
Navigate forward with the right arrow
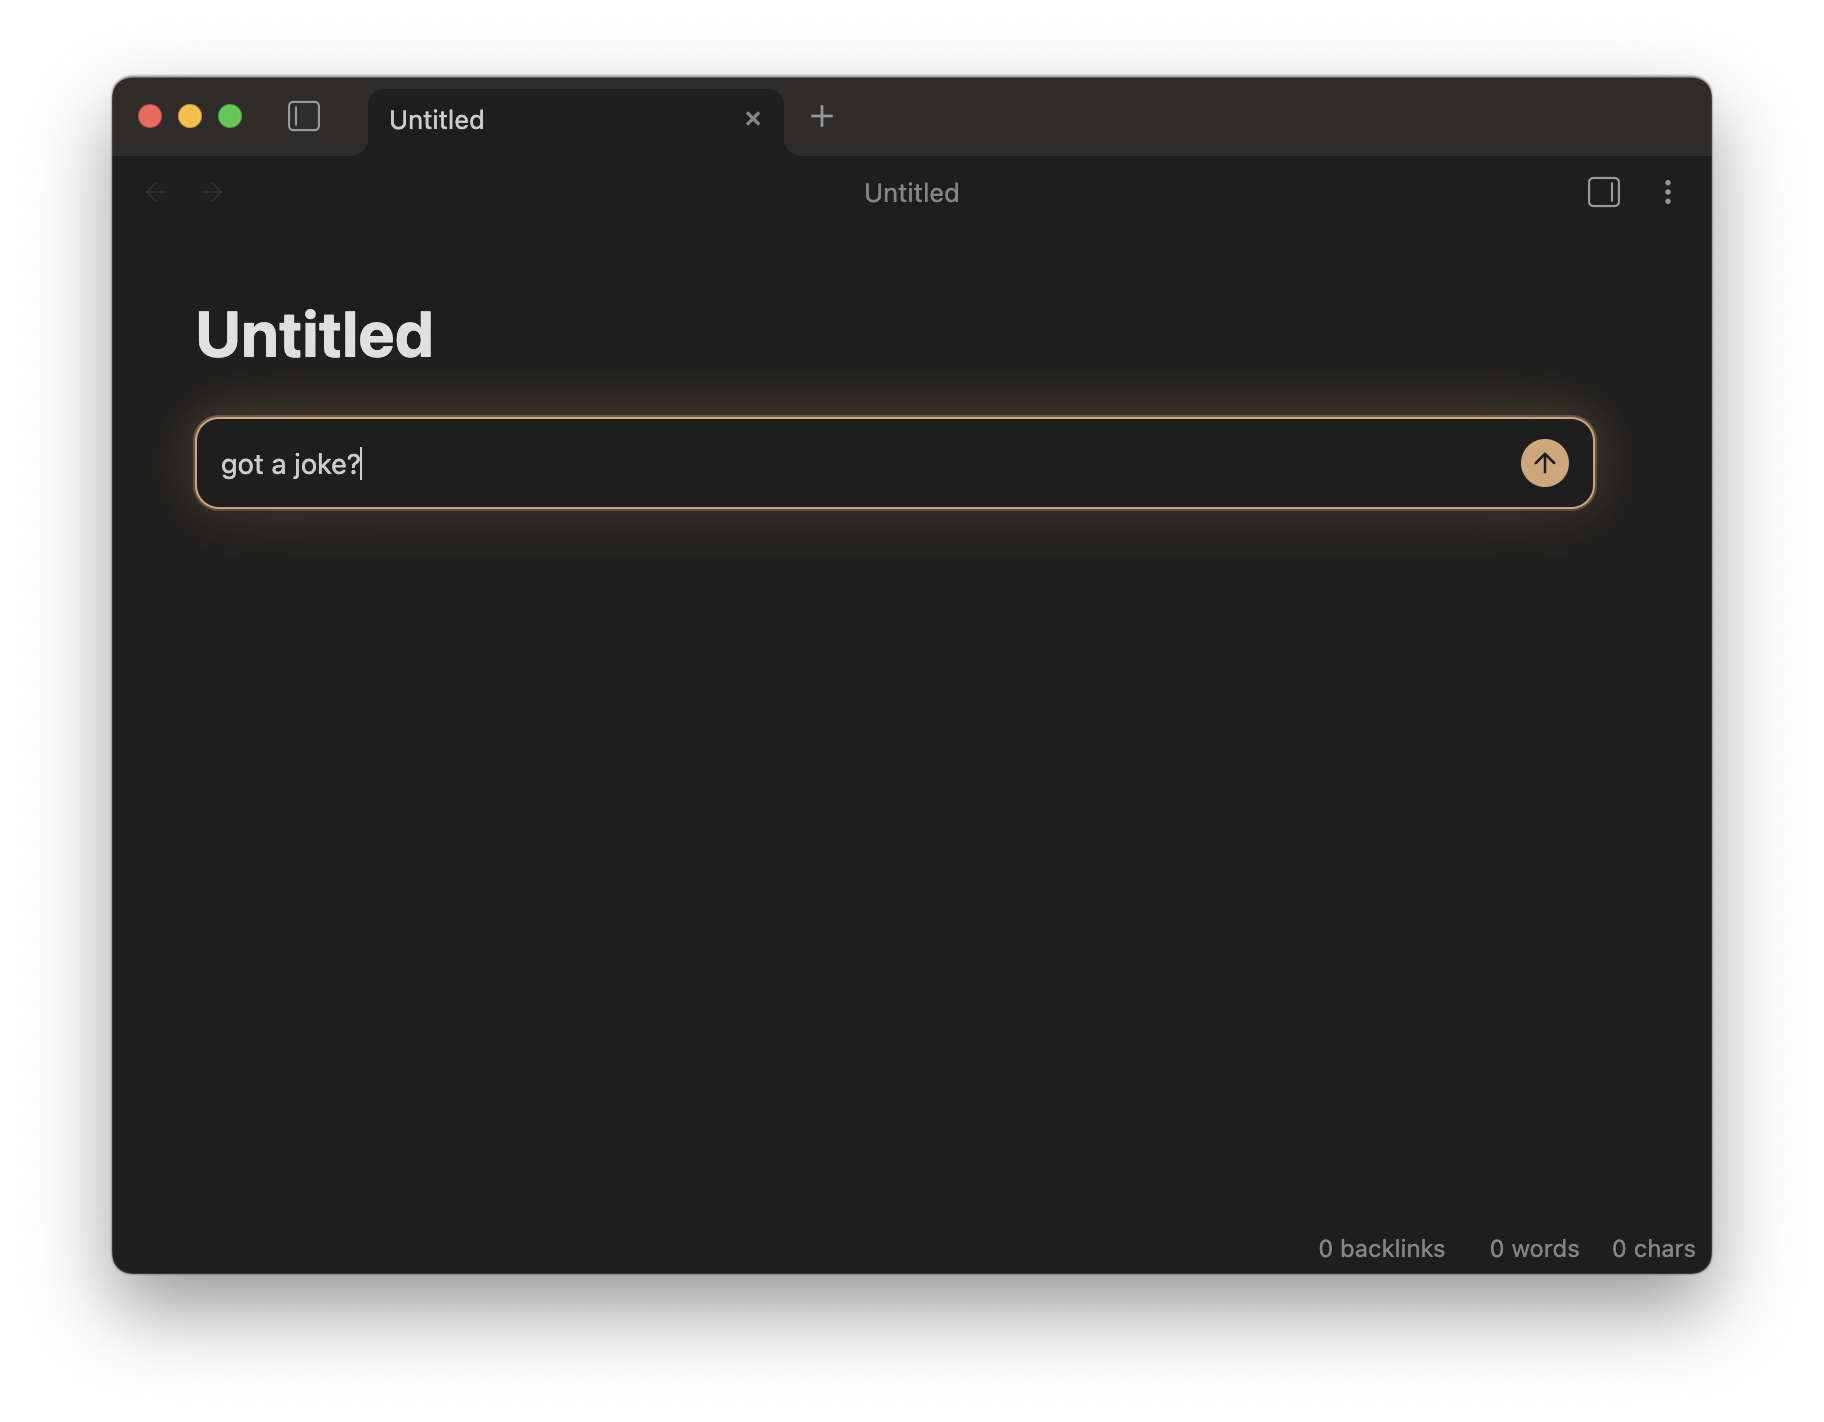coord(212,192)
